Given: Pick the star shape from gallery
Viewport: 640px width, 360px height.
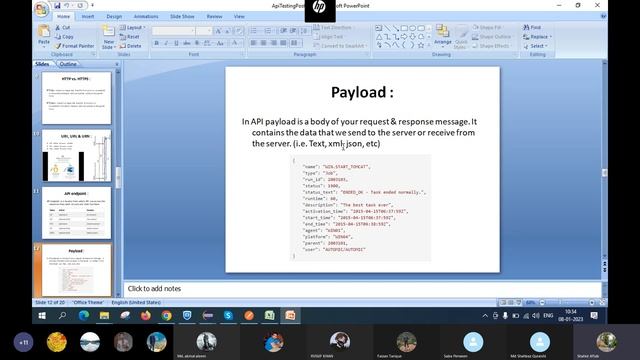Looking at the screenshot, I should point(421,45).
